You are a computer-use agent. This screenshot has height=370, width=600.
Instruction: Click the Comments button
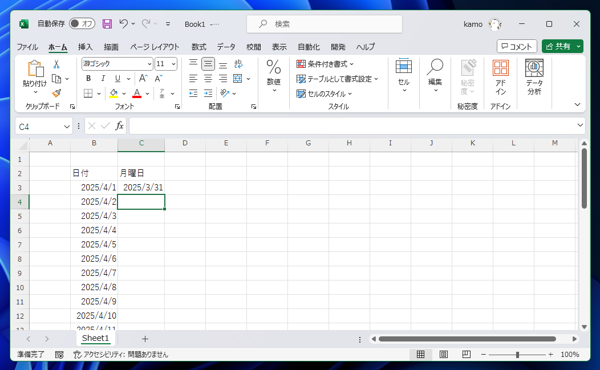click(x=517, y=46)
